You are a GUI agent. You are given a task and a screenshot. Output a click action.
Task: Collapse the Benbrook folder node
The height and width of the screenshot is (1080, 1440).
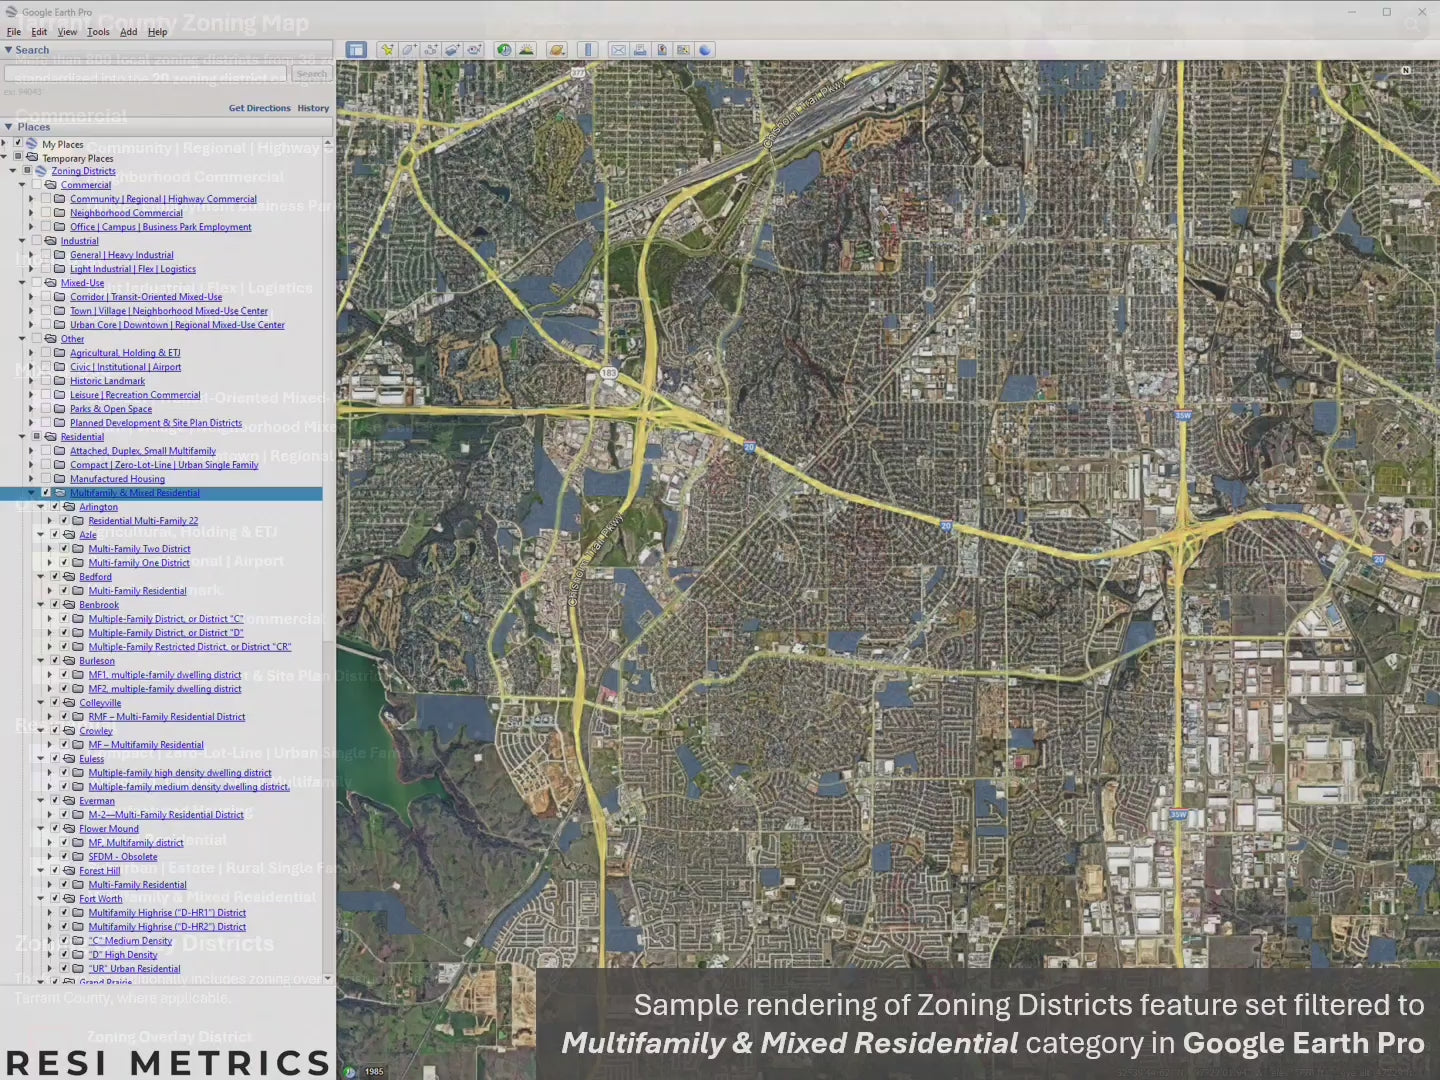tap(41, 605)
